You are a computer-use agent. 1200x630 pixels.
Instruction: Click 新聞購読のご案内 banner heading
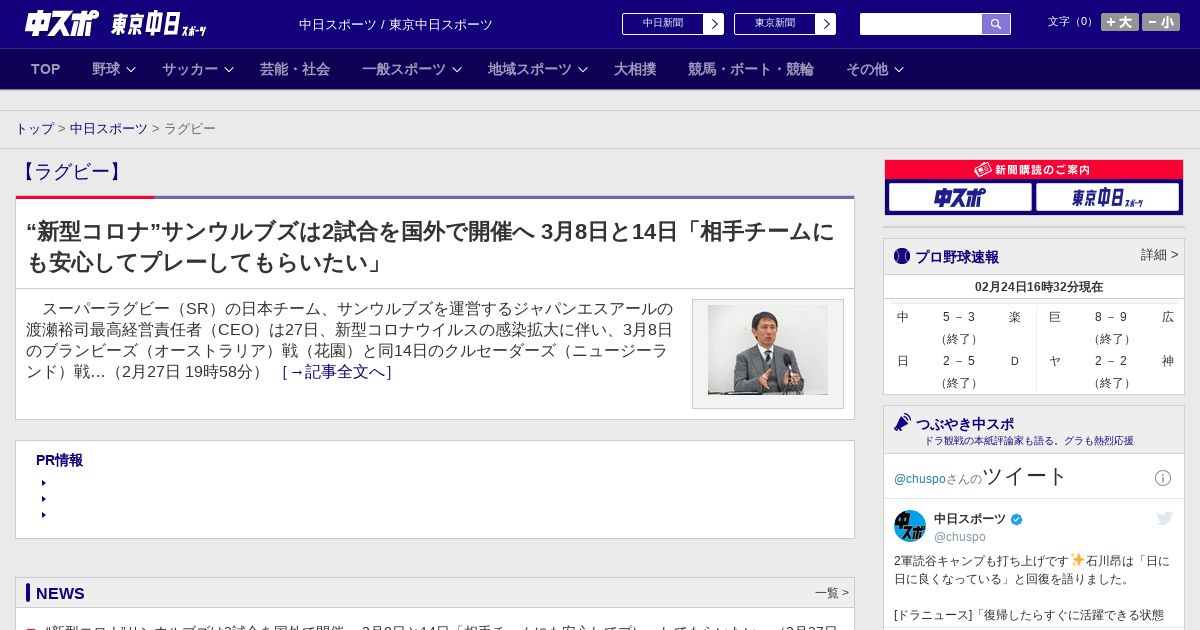coord(1033,170)
